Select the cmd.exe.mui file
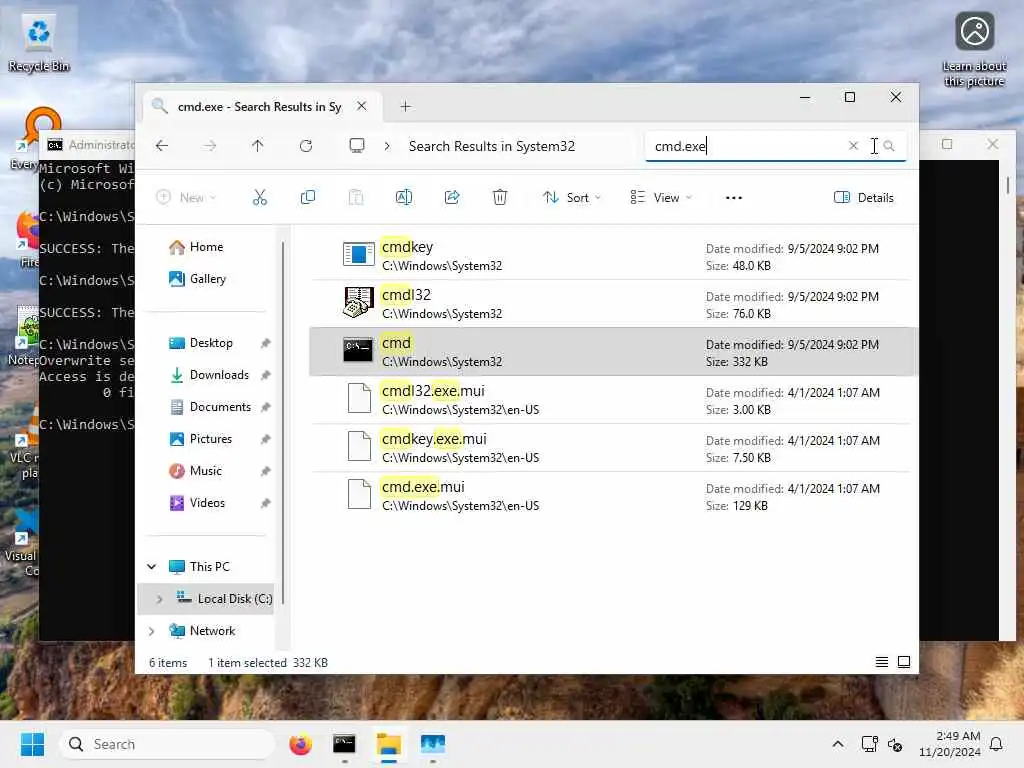The height and width of the screenshot is (768, 1024). tap(611, 496)
